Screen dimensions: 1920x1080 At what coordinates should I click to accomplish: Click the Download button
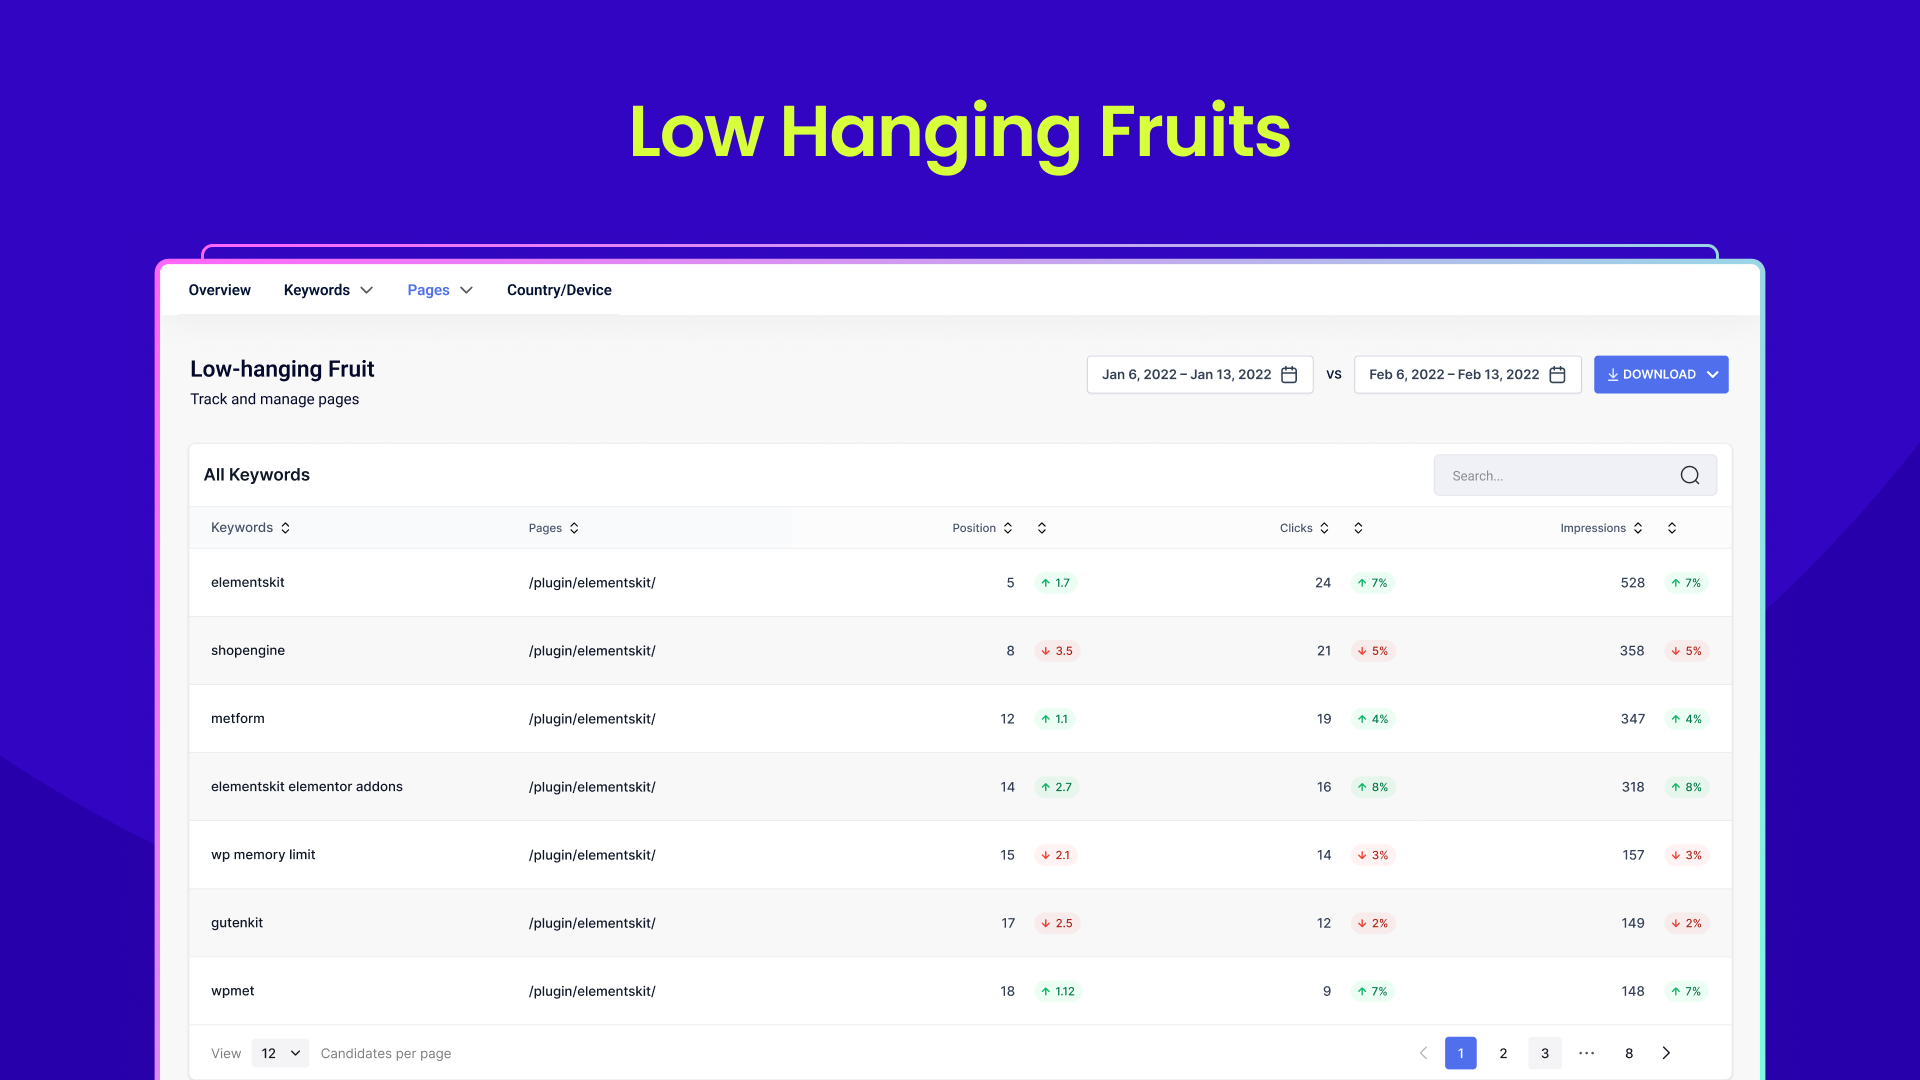[1660, 375]
